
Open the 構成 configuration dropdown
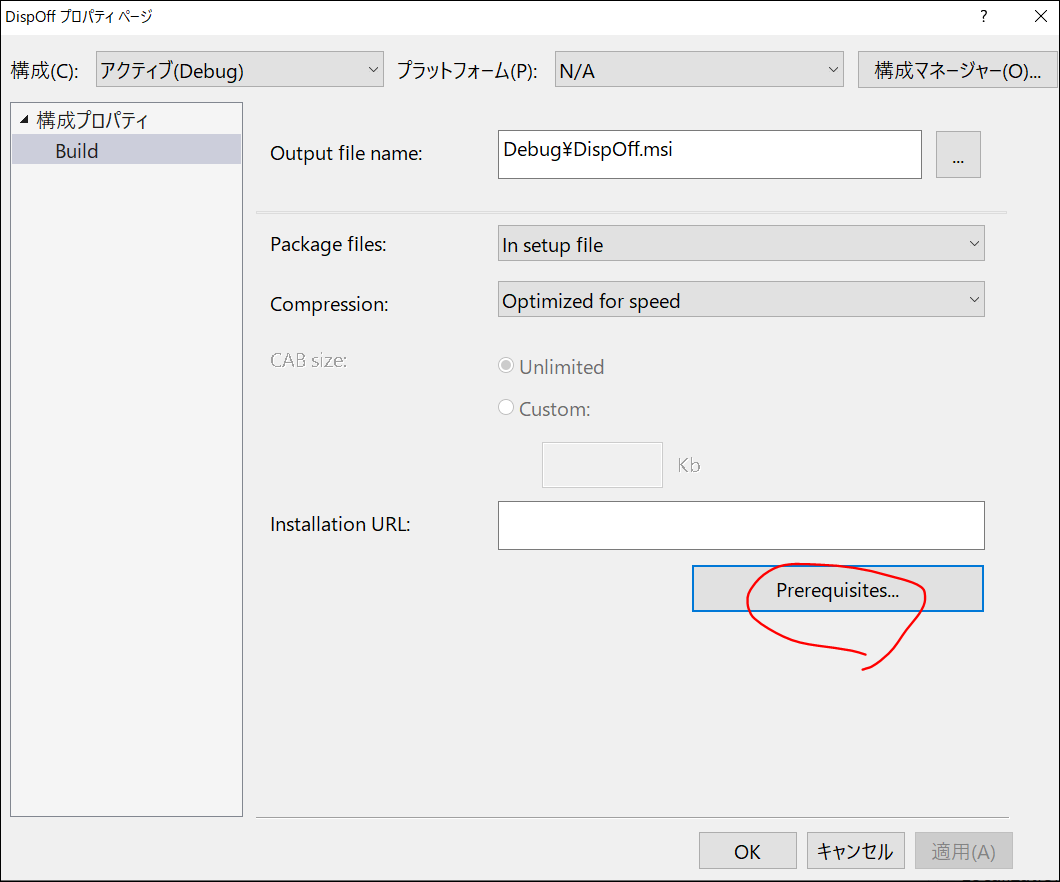click(239, 70)
